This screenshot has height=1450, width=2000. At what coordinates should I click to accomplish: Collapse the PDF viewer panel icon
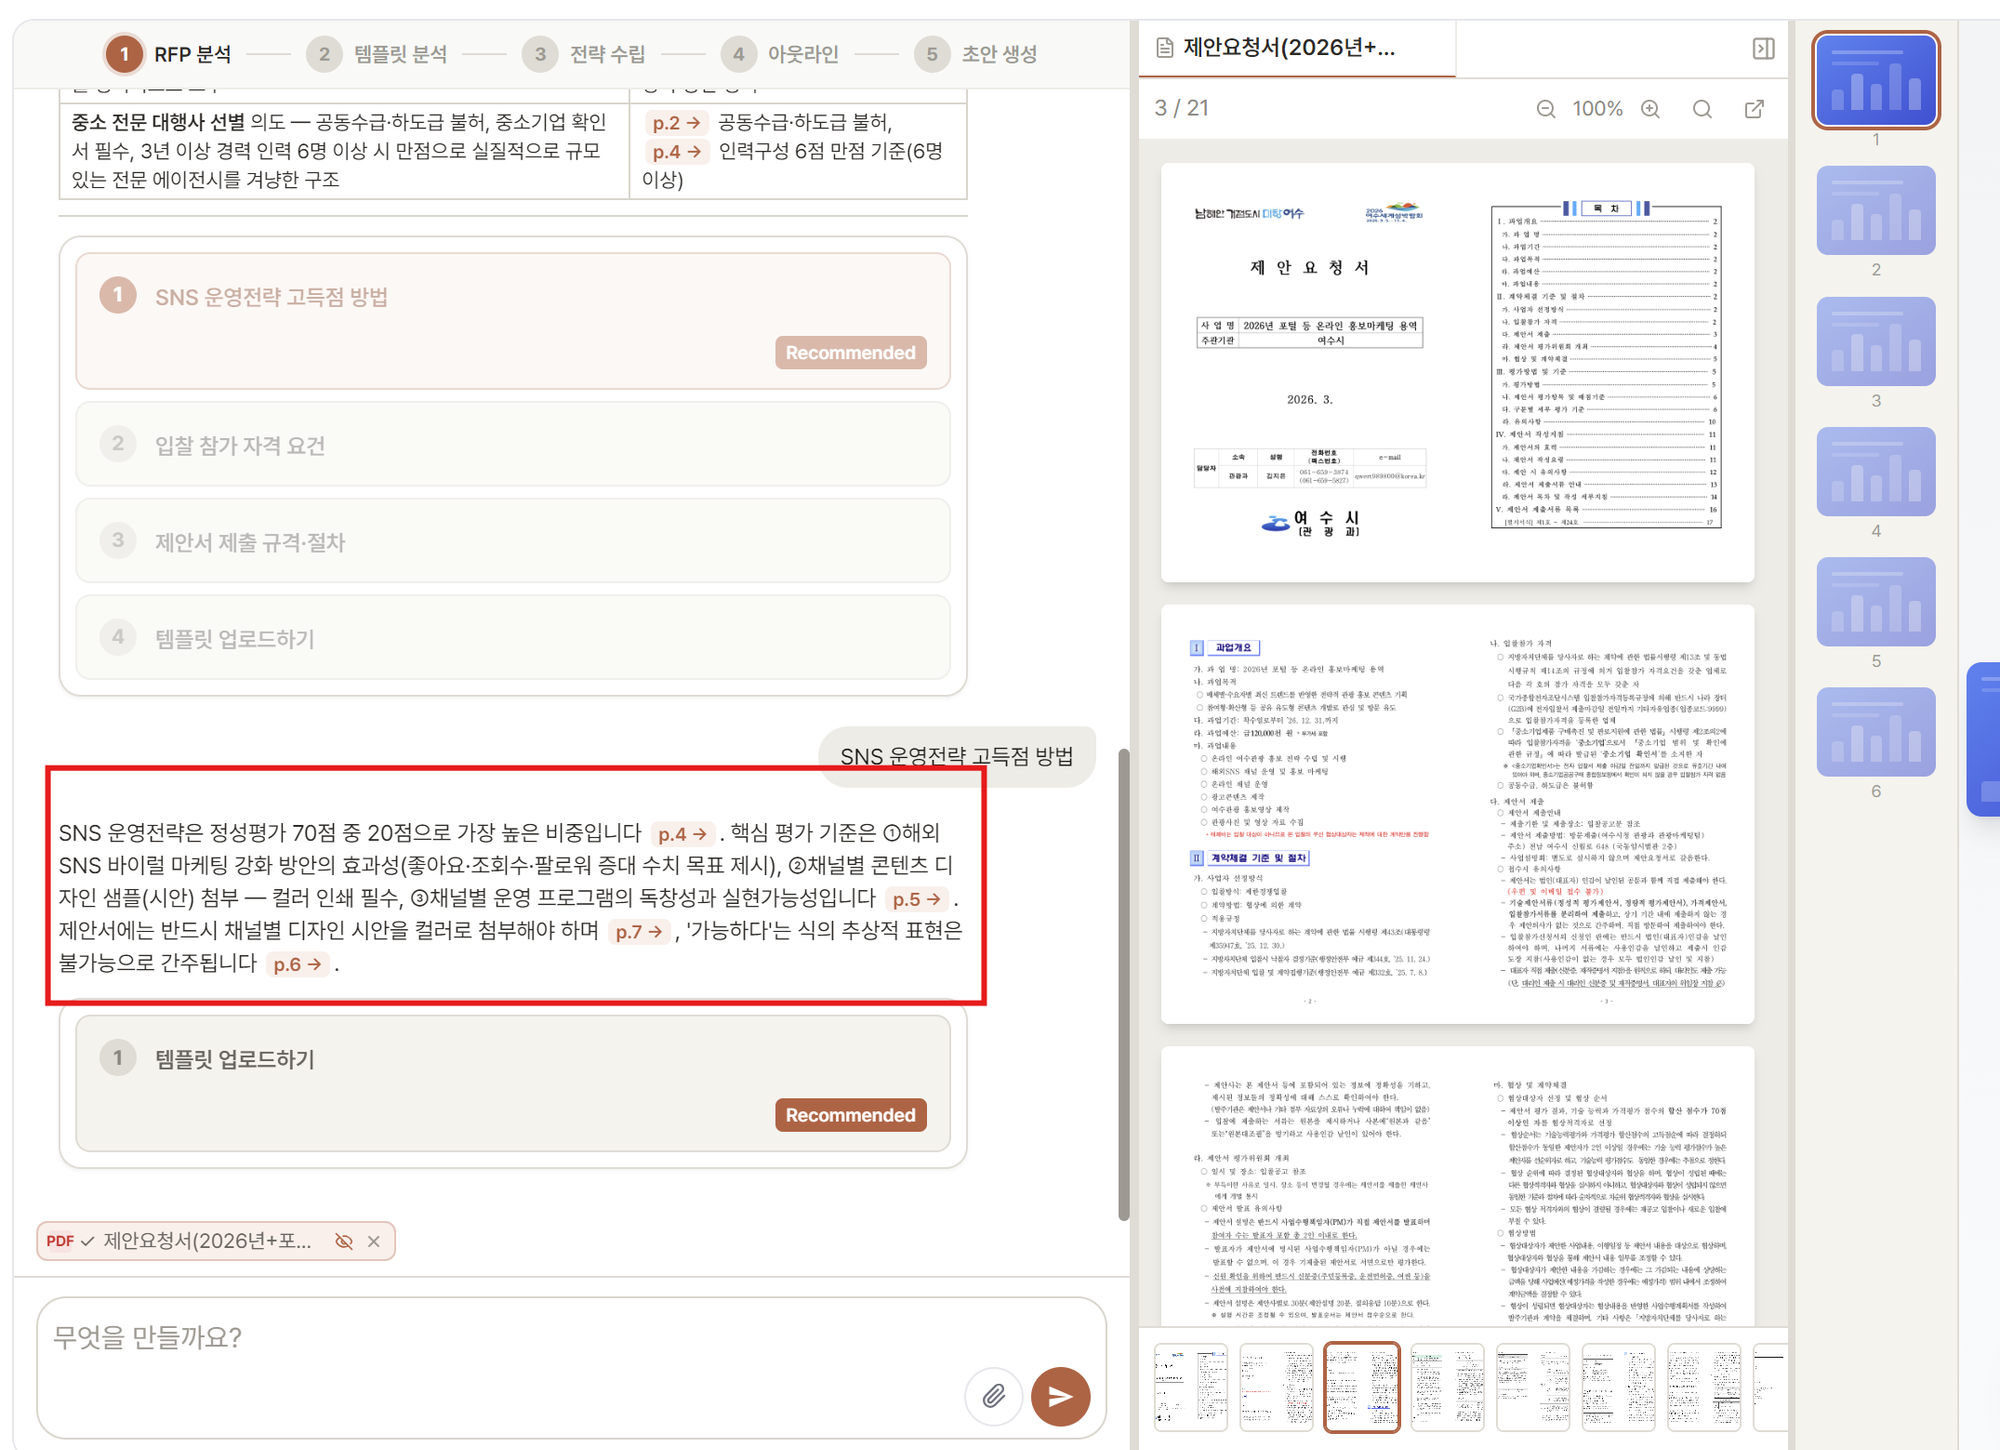tap(1763, 49)
